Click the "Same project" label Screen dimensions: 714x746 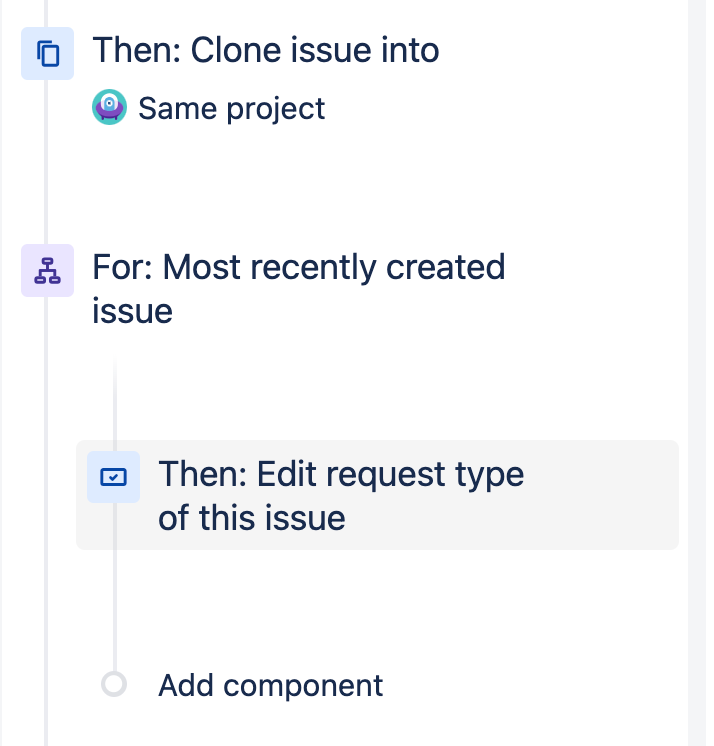click(x=231, y=108)
